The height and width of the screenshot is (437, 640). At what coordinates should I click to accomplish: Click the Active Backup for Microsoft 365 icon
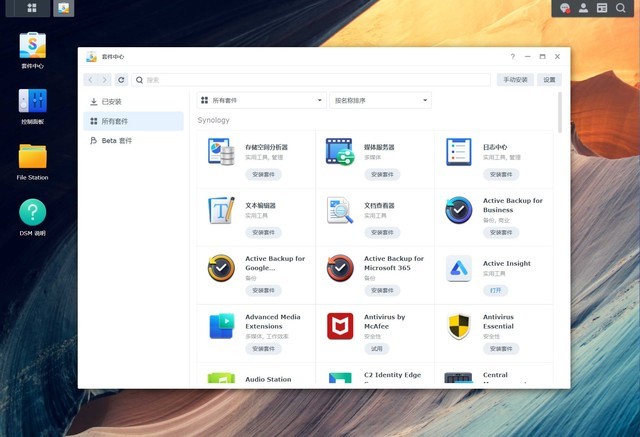[x=340, y=268]
